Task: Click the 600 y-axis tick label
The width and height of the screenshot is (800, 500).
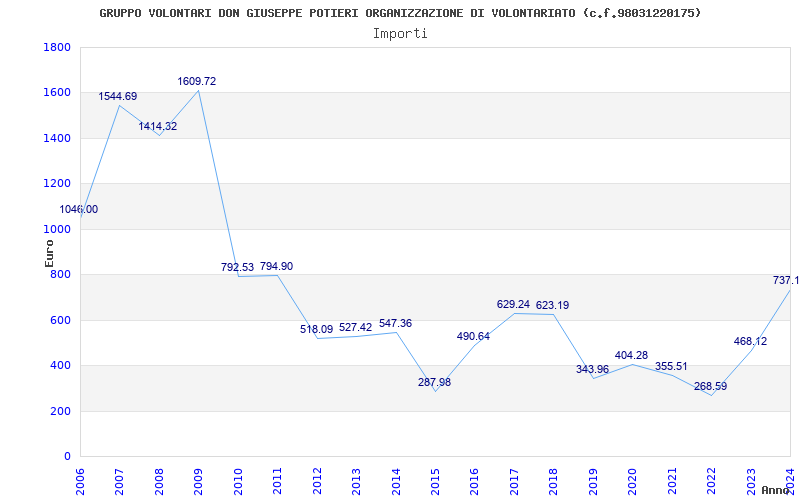Action: [x=60, y=320]
